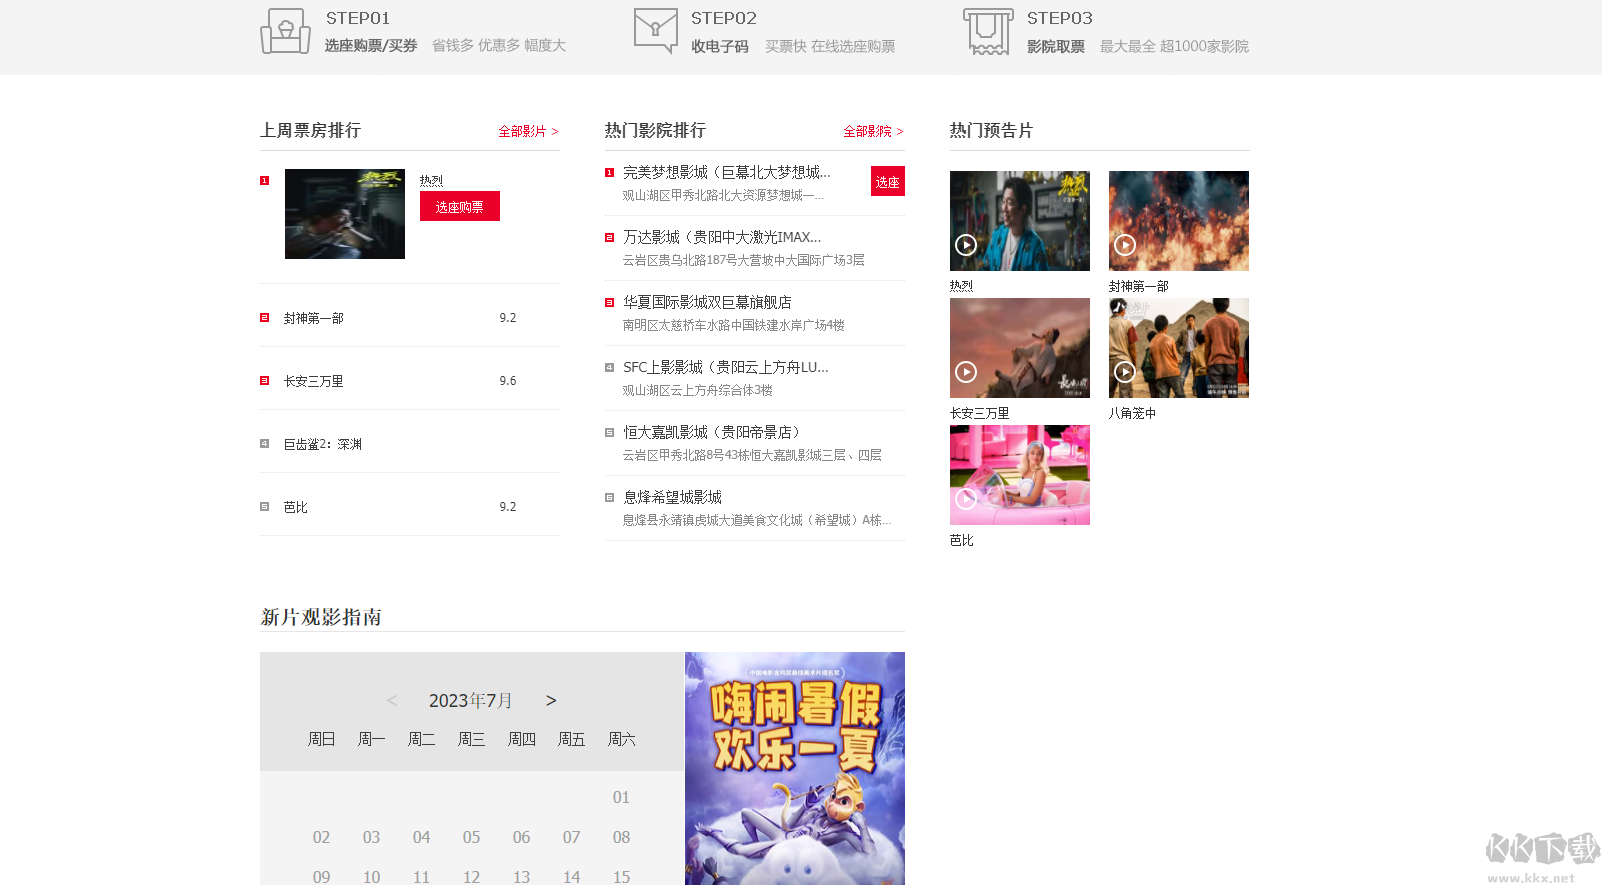Click the 选座购票 button for 热烈
1602x885 pixels.
(460, 207)
